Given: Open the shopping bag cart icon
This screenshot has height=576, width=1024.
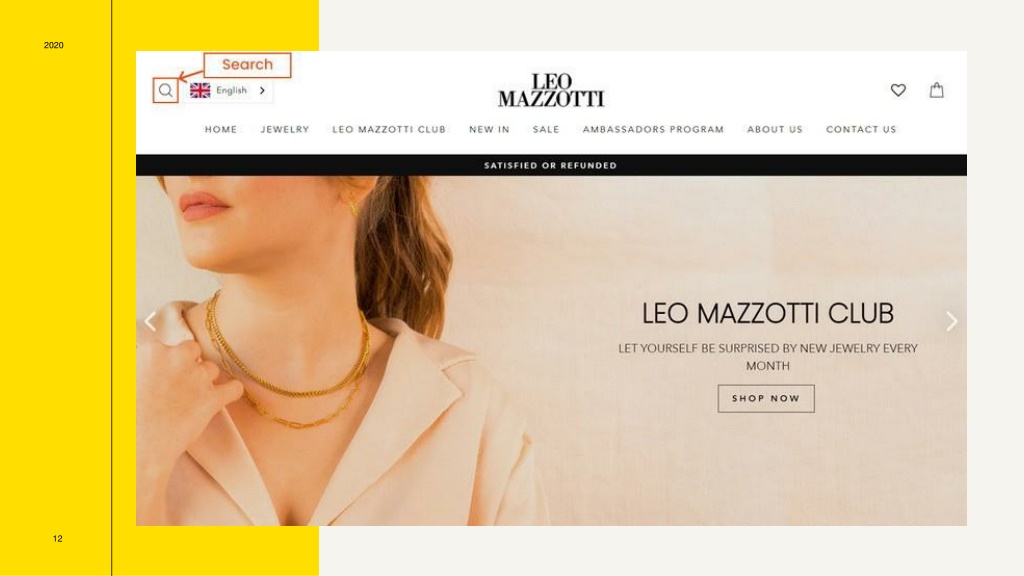Looking at the screenshot, I should (x=936, y=90).
